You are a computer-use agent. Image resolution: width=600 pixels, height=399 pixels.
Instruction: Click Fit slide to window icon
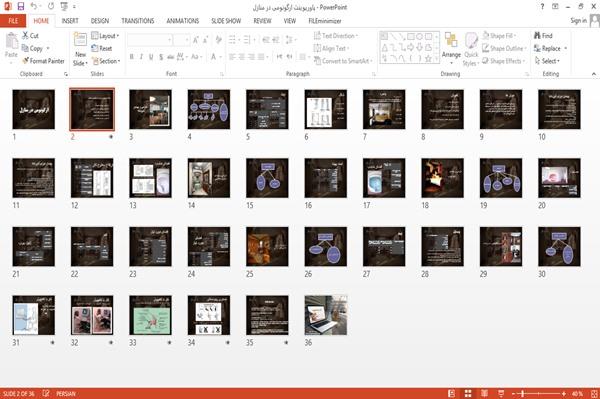[x=594, y=393]
